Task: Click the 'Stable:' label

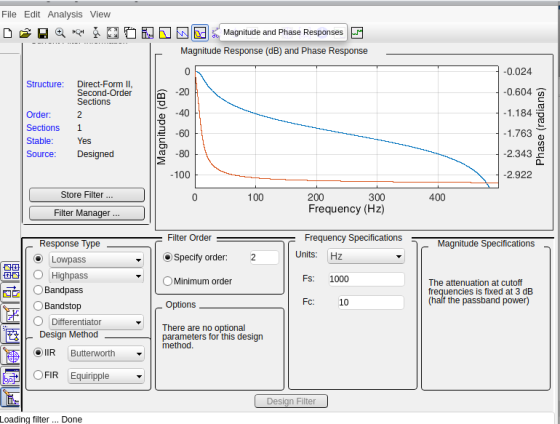Action: pyautogui.click(x=40, y=141)
